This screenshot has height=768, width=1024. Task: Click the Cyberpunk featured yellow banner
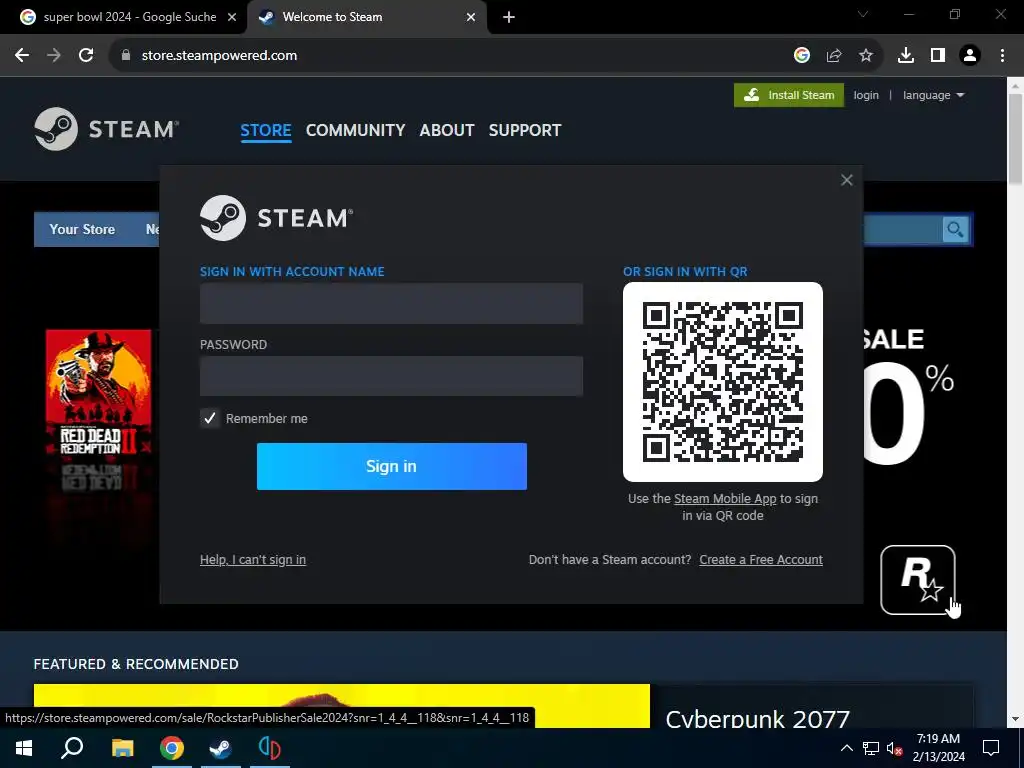[342, 706]
